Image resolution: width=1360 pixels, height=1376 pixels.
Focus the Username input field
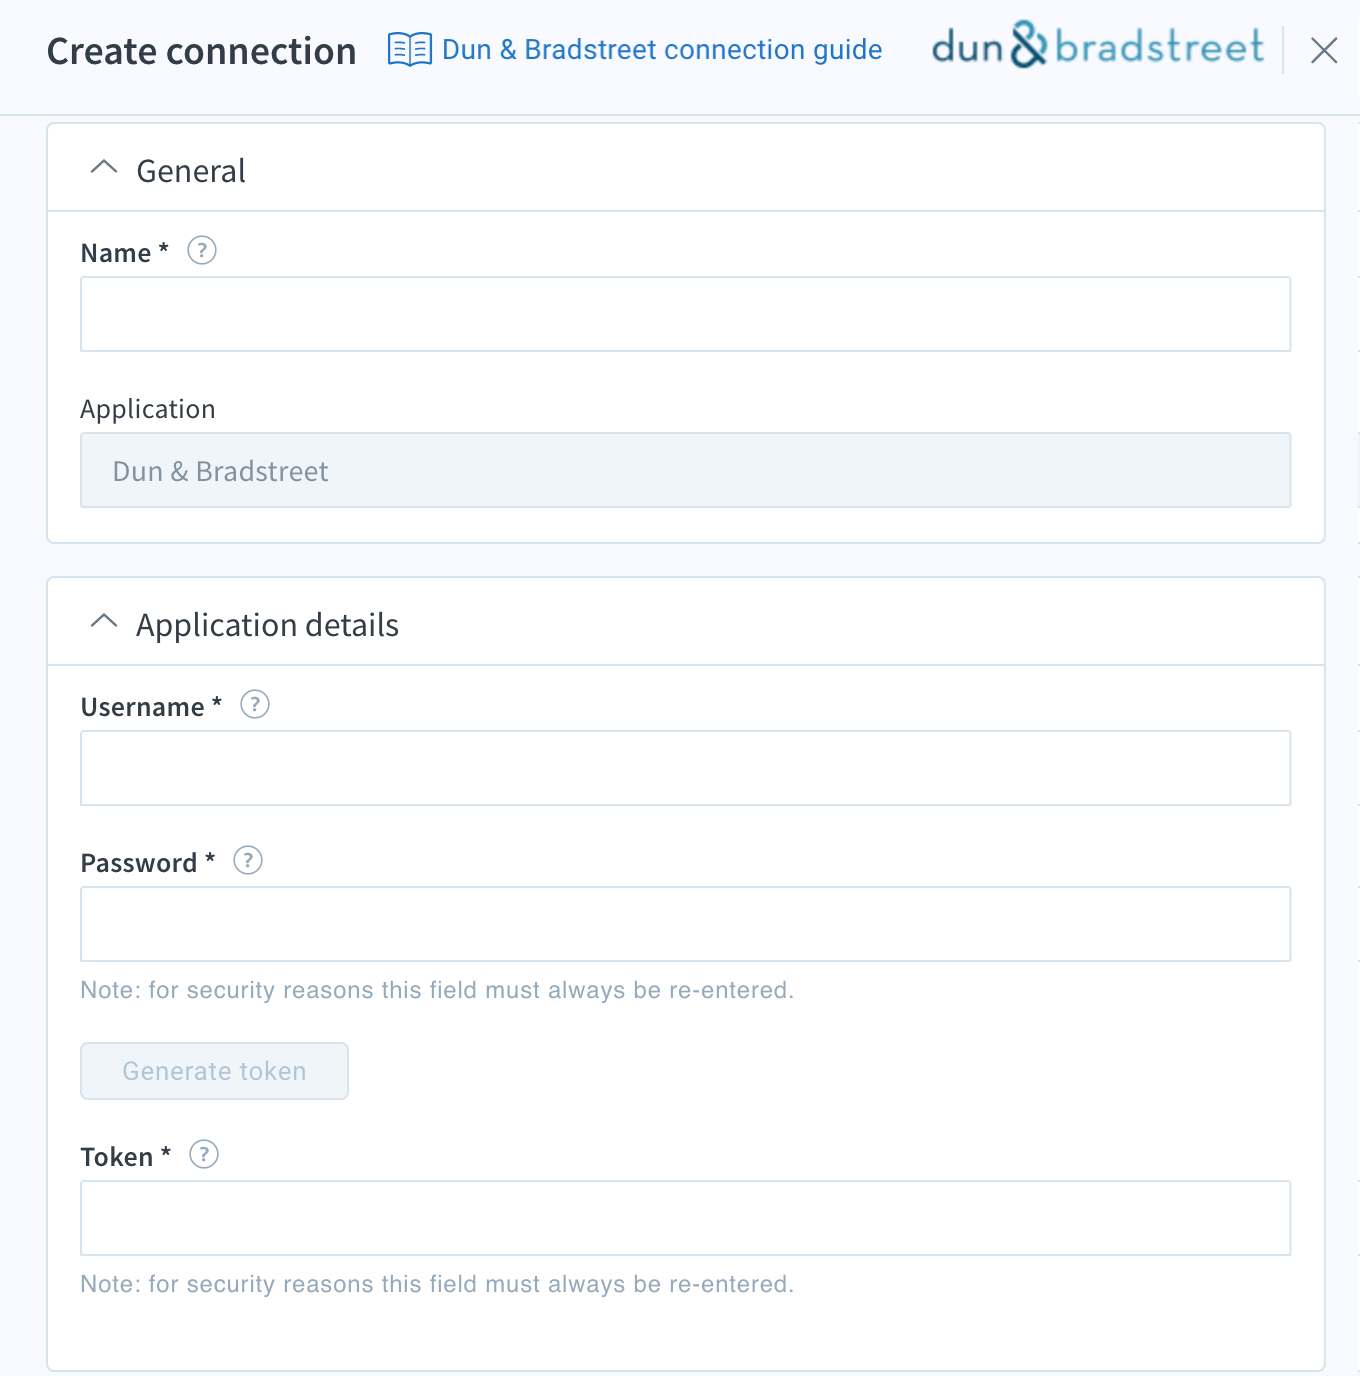pos(686,768)
